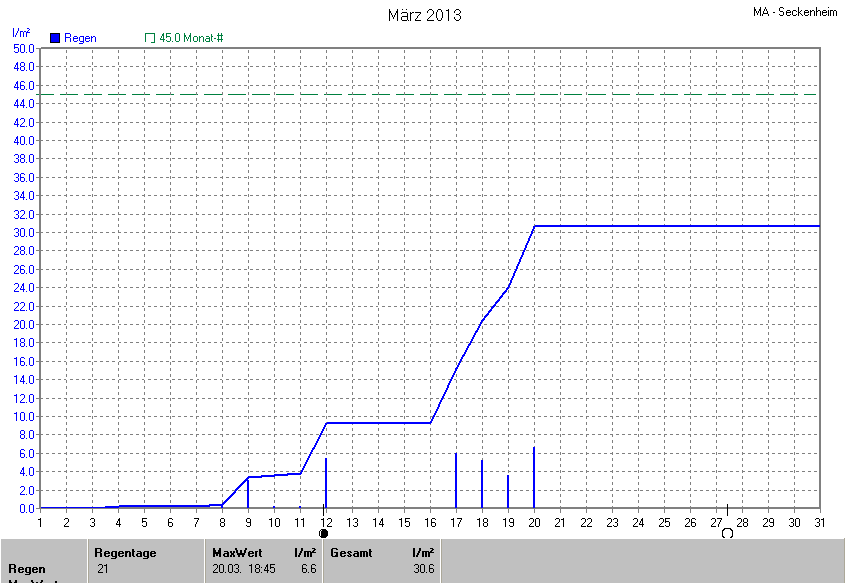Click the l/m² y-axis unit label
The height and width of the screenshot is (583, 845).
click(22, 33)
